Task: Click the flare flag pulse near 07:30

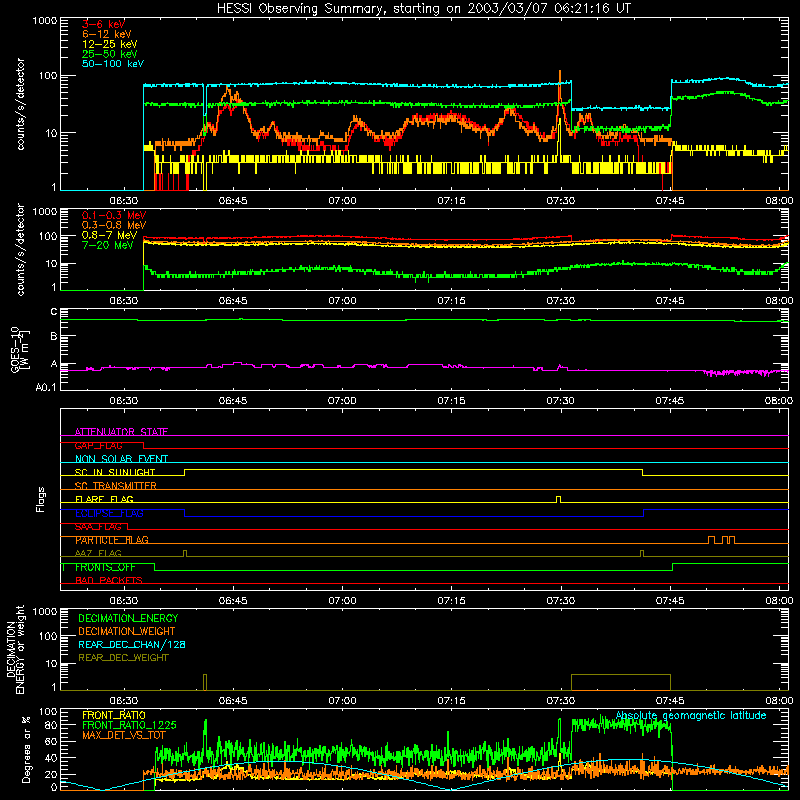Action: (x=558, y=499)
